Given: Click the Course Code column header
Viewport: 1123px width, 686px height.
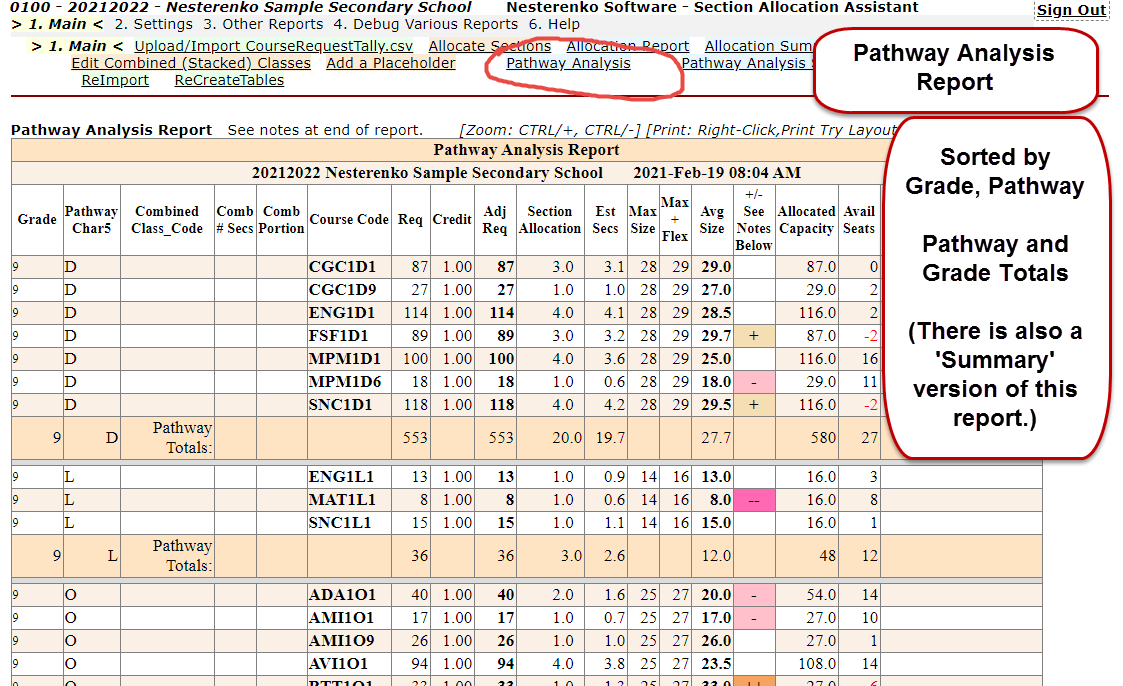Looking at the screenshot, I should coord(349,220).
